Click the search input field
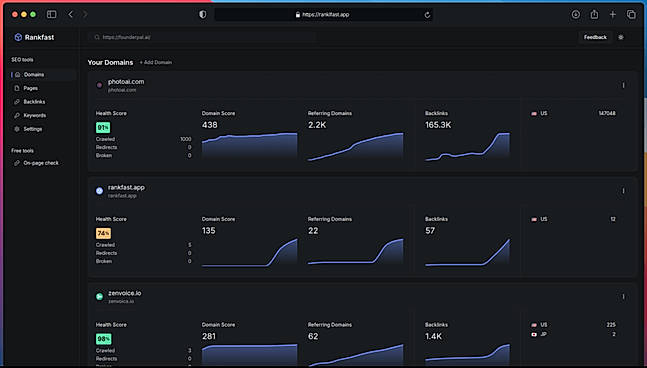Image resolution: width=647 pixels, height=368 pixels. (202, 37)
